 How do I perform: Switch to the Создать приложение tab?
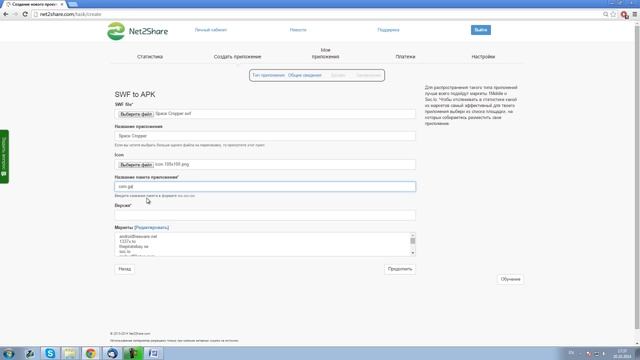237,57
